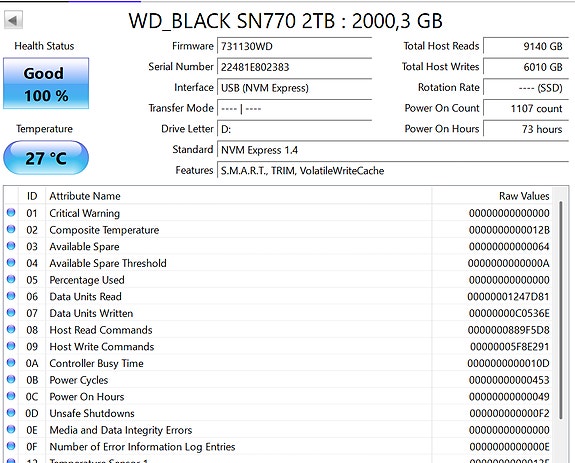Select the Media and Data Integrity Errors row

[x=278, y=430]
